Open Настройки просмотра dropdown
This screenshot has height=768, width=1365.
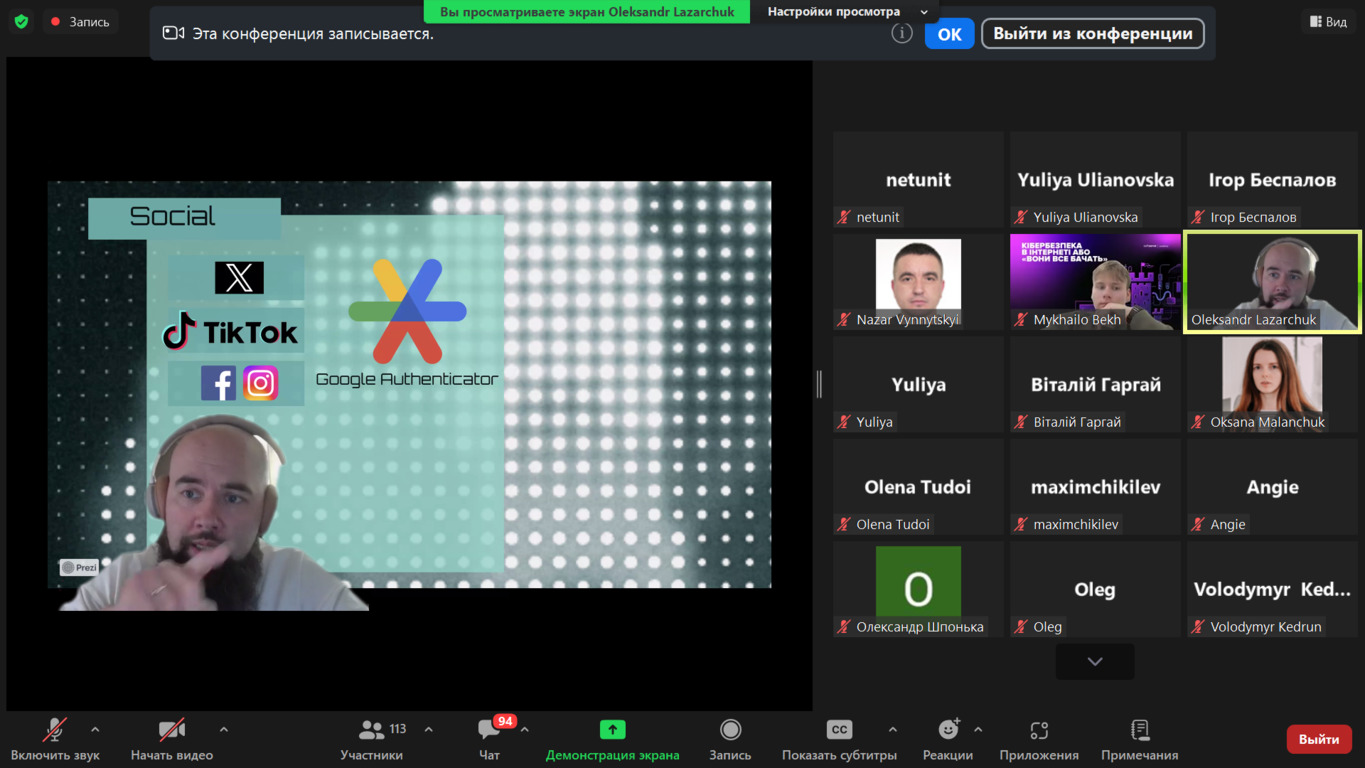(848, 11)
